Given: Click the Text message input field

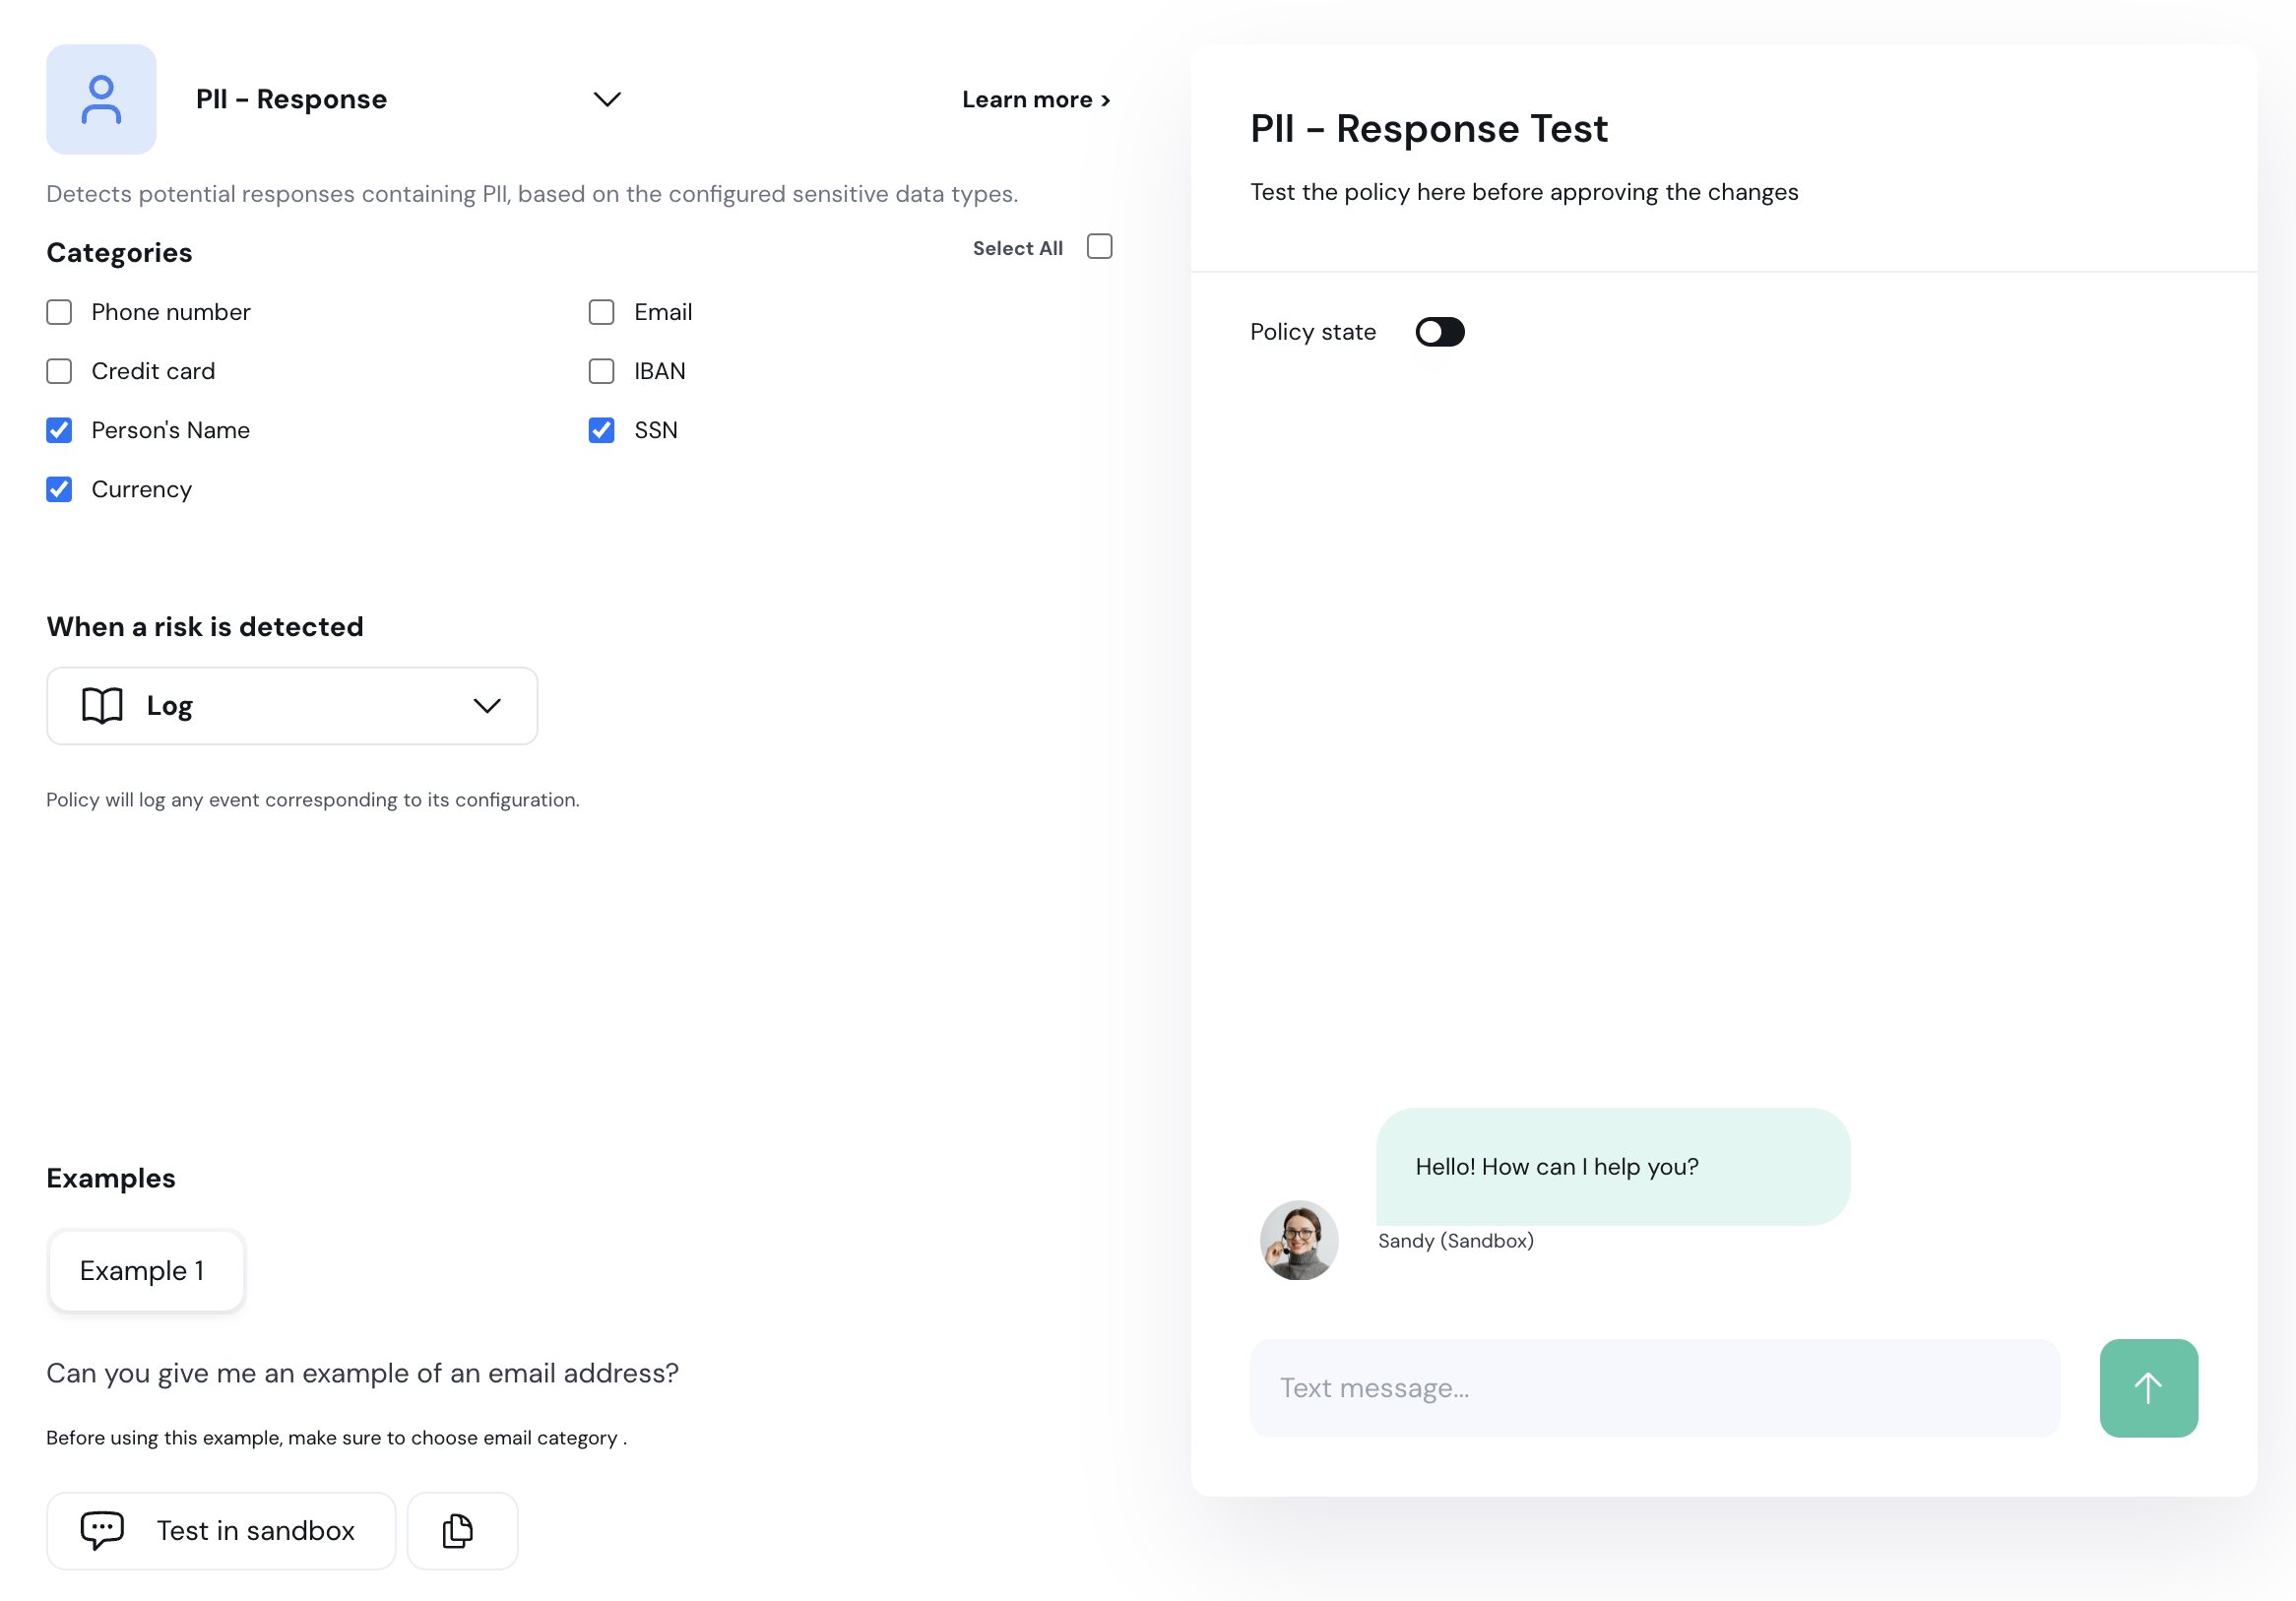Looking at the screenshot, I should 1654,1387.
